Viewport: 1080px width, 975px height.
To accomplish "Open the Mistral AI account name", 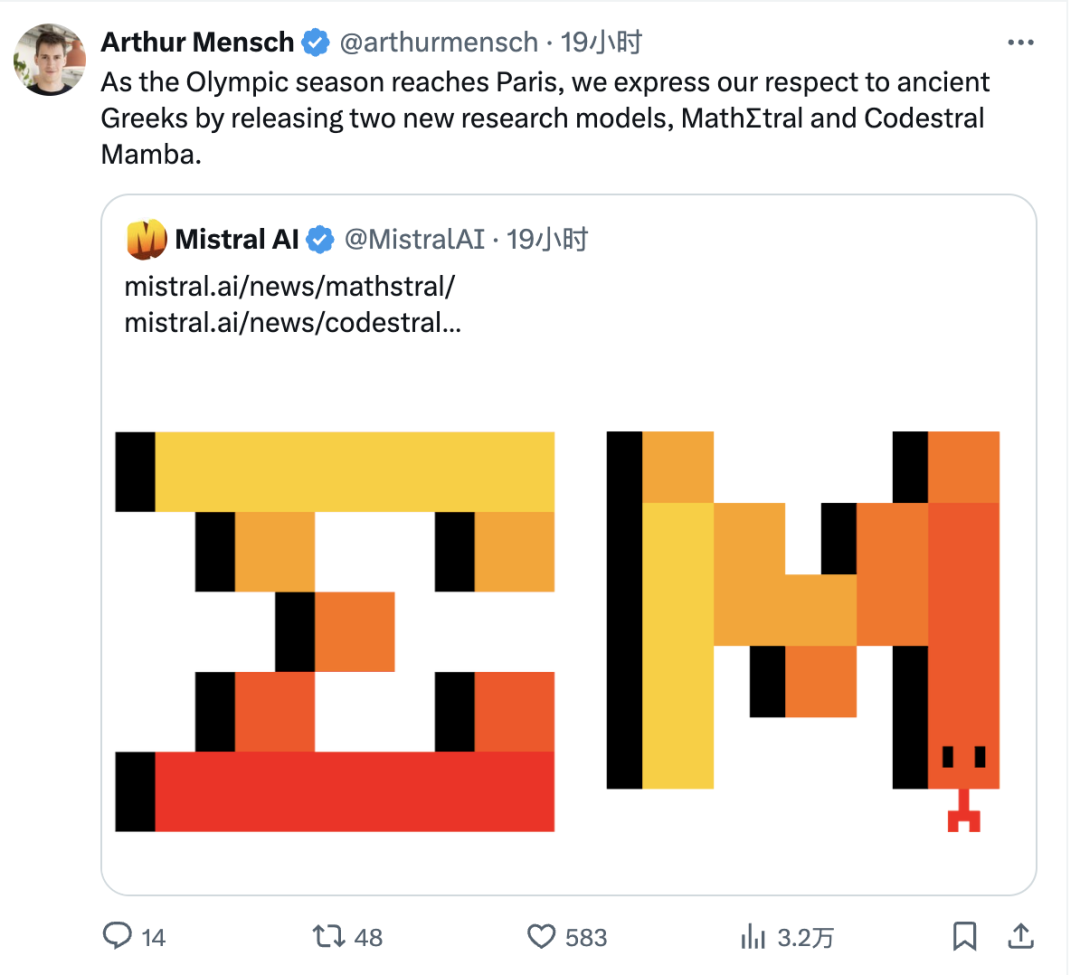I will click(x=235, y=240).
